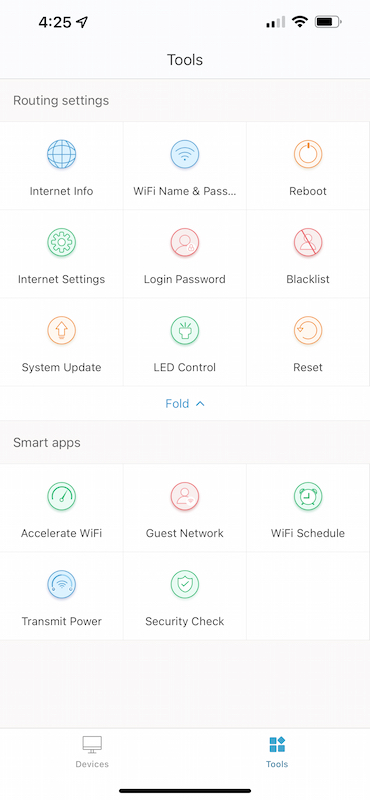This screenshot has height=800, width=370.
Task: Tap the Login Password icon
Action: pyautogui.click(x=185, y=242)
